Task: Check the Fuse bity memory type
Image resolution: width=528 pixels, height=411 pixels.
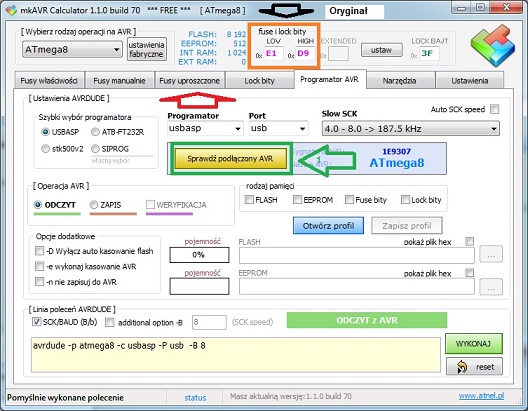Action: point(349,200)
